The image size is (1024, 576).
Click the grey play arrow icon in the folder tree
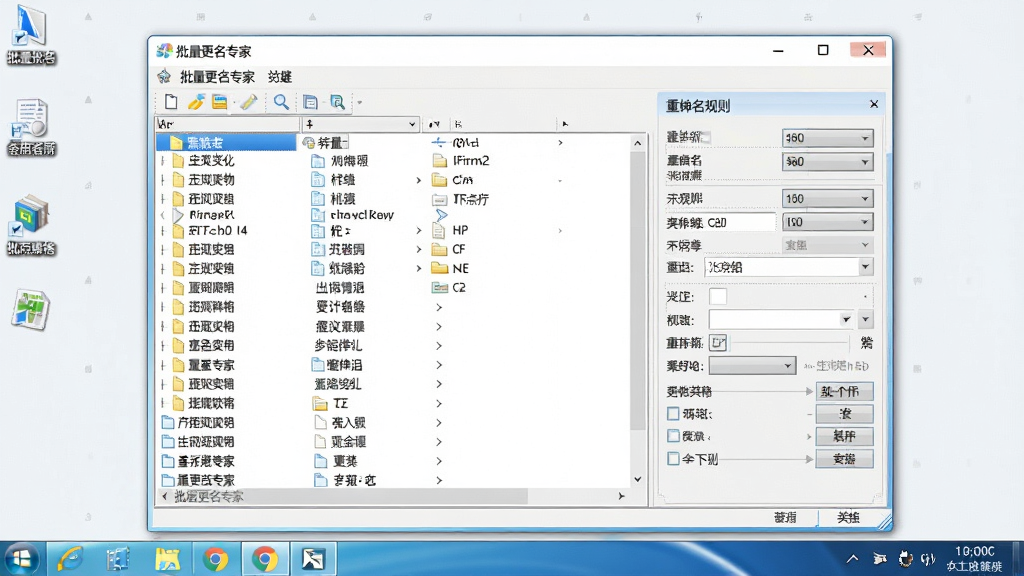[x=178, y=214]
